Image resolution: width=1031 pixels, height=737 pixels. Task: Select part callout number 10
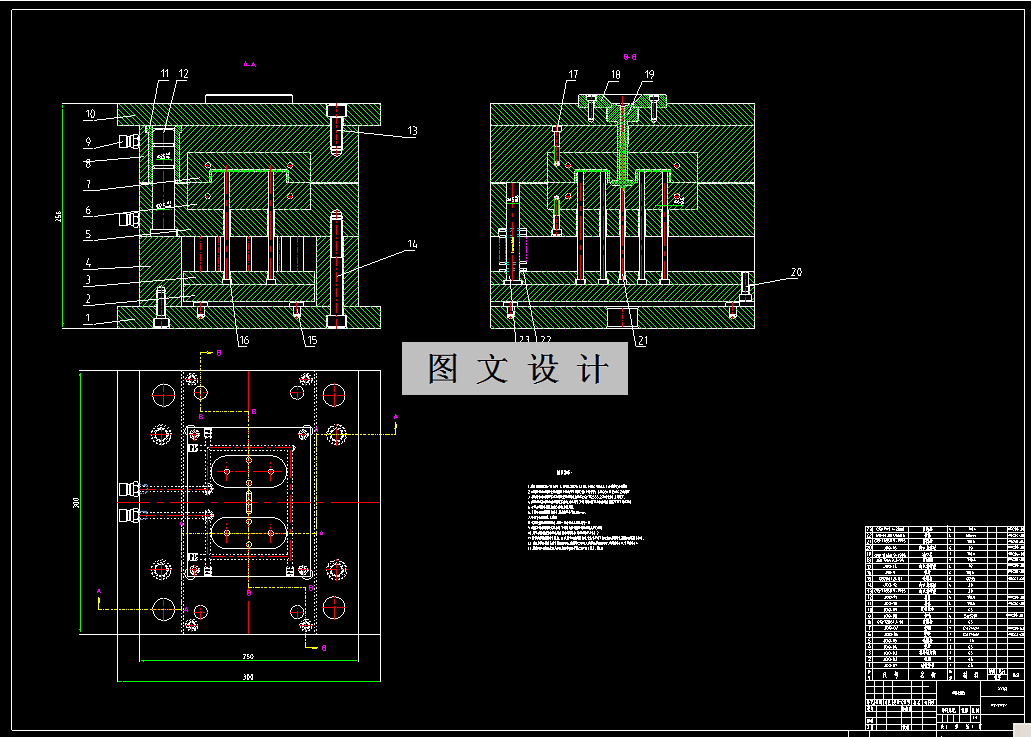(90, 114)
